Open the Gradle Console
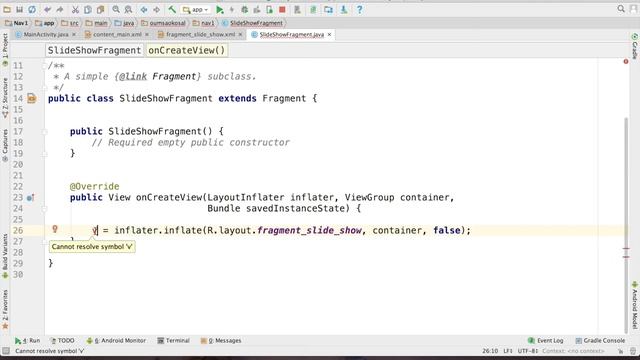This screenshot has height=360, width=640. (600, 340)
